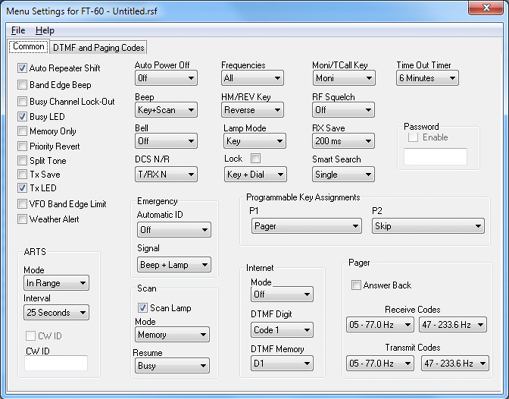Close the Menu Settings window
The height and width of the screenshot is (399, 509).
(486, 8)
